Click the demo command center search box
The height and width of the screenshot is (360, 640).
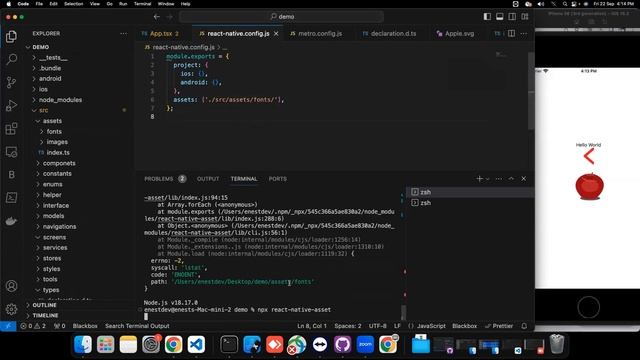click(x=281, y=17)
